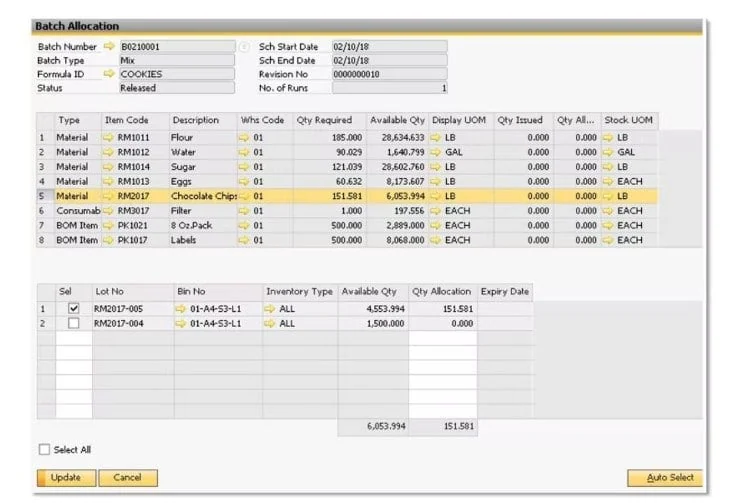Open bin link arrow for lot RM2017-005
This screenshot has height=503, width=736.
click(181, 309)
